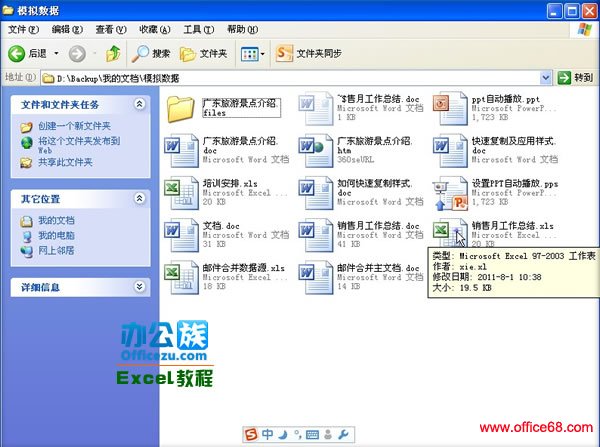Viewport: 600px width, 447px height.
Task: Open the Search (搜索) toolbar button
Action: (150, 54)
